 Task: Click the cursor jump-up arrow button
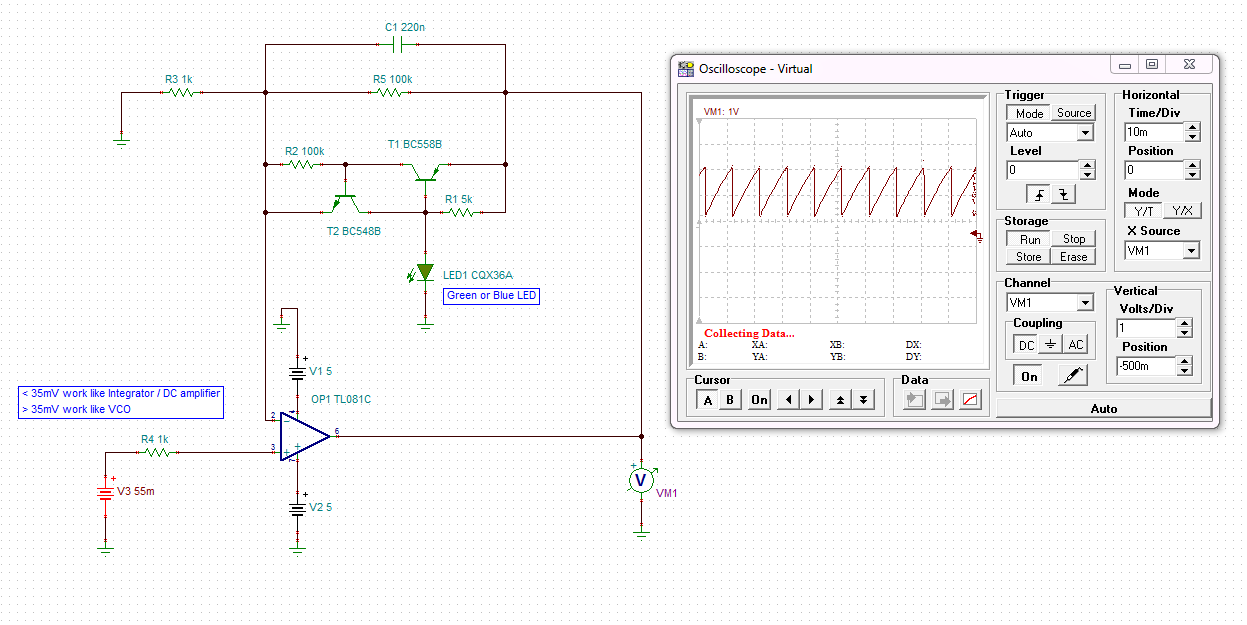pos(840,400)
